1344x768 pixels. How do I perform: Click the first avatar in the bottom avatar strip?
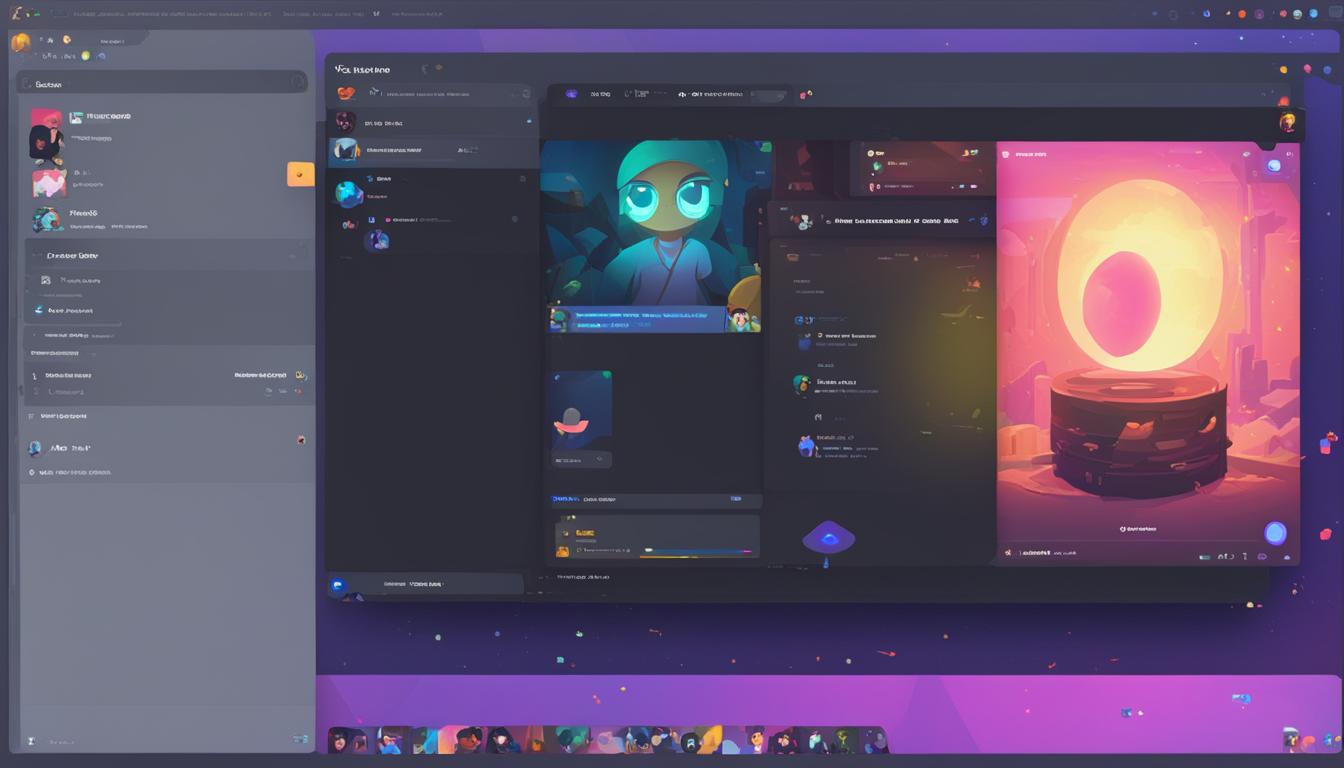[x=340, y=740]
